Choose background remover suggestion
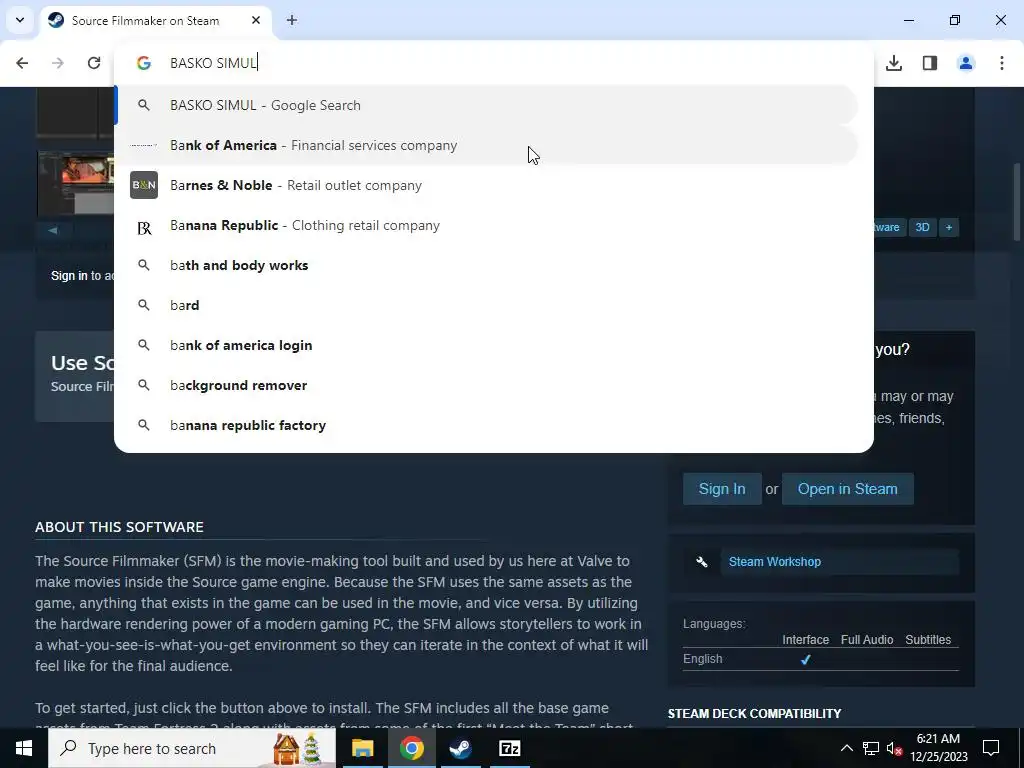The image size is (1024, 768). pyautogui.click(x=486, y=385)
